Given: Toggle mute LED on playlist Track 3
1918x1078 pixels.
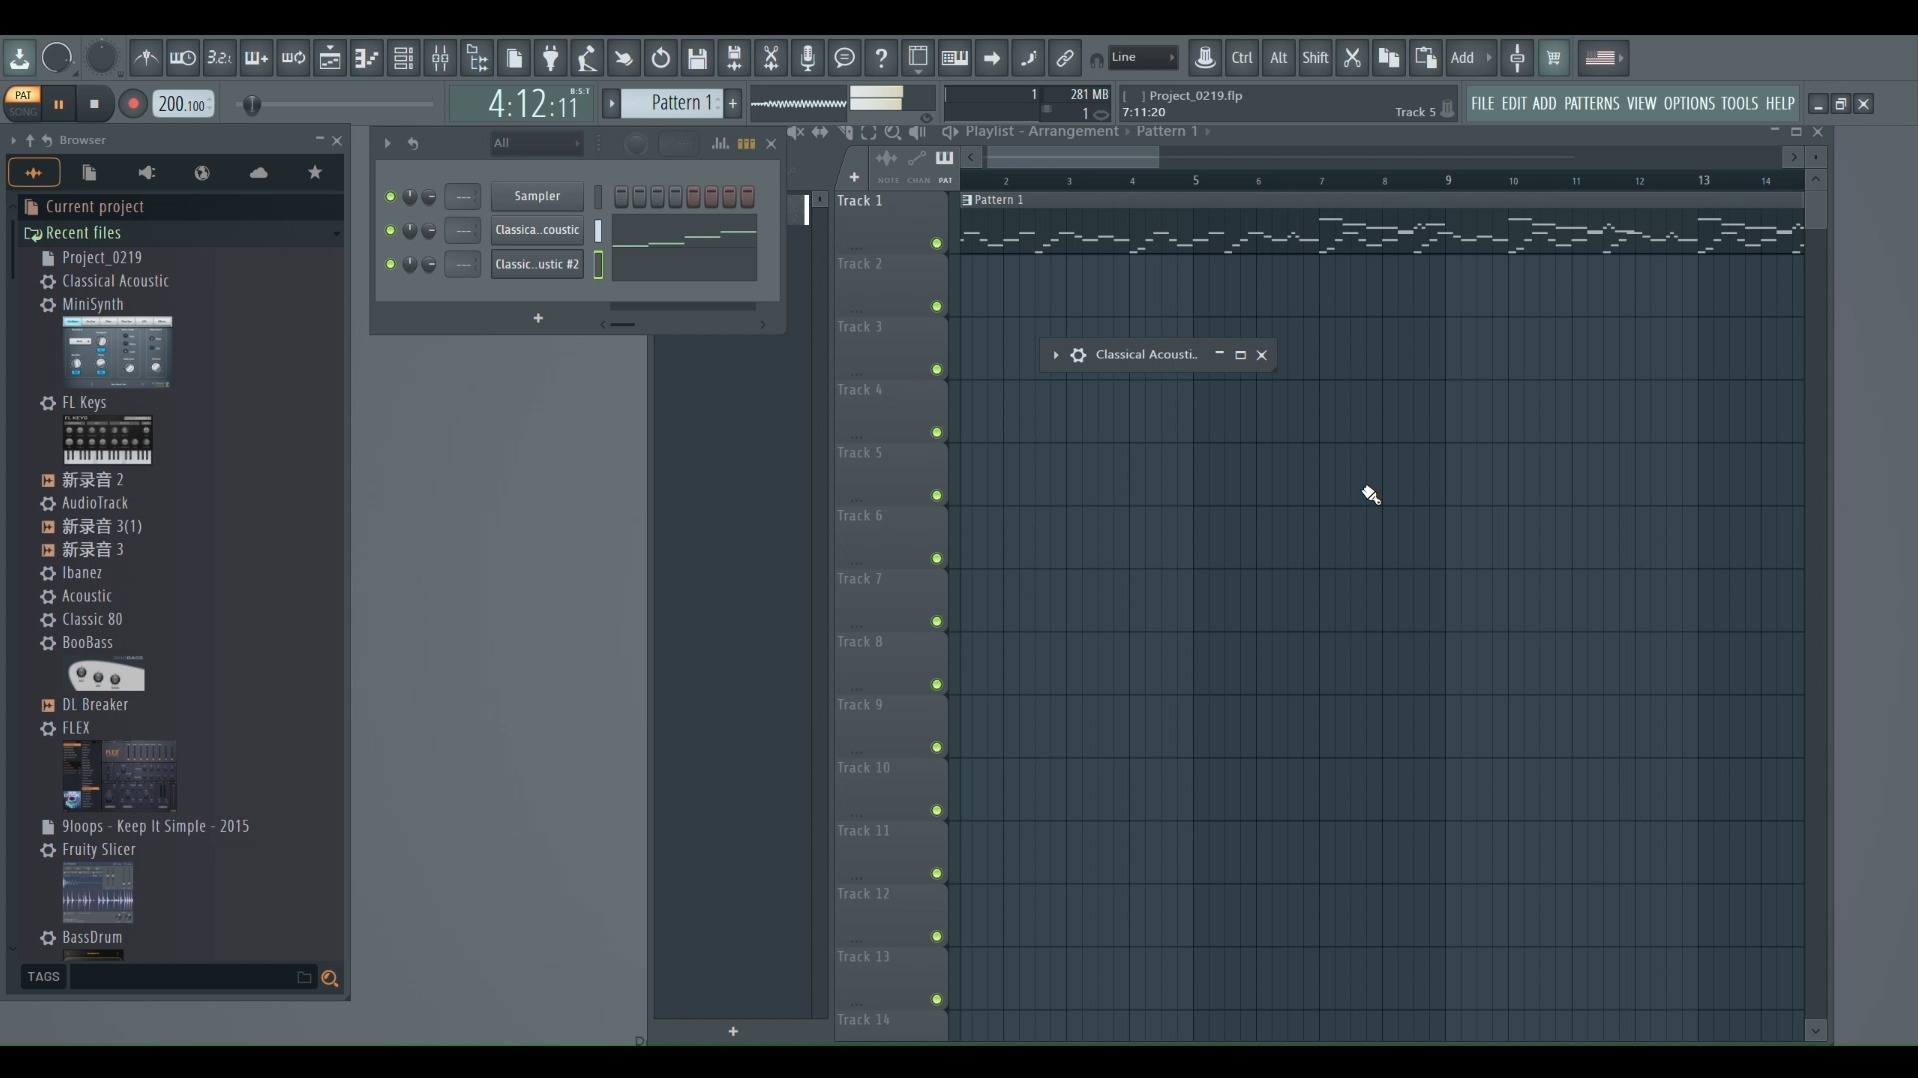Looking at the screenshot, I should (937, 370).
